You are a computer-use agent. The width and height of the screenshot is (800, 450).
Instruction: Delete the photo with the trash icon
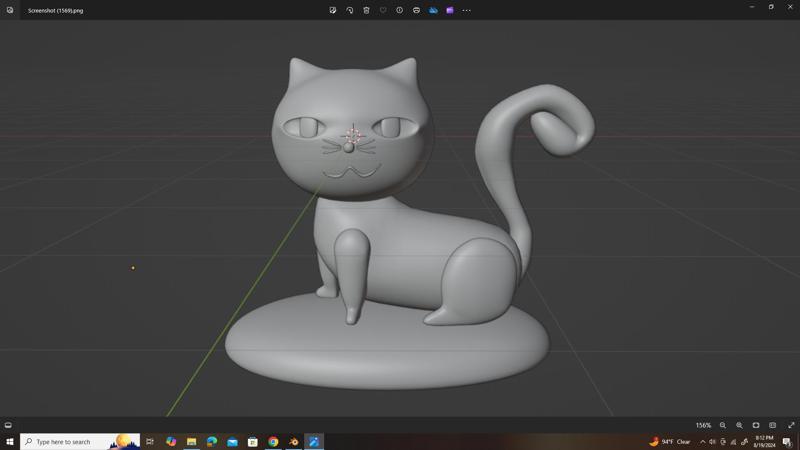[366, 10]
